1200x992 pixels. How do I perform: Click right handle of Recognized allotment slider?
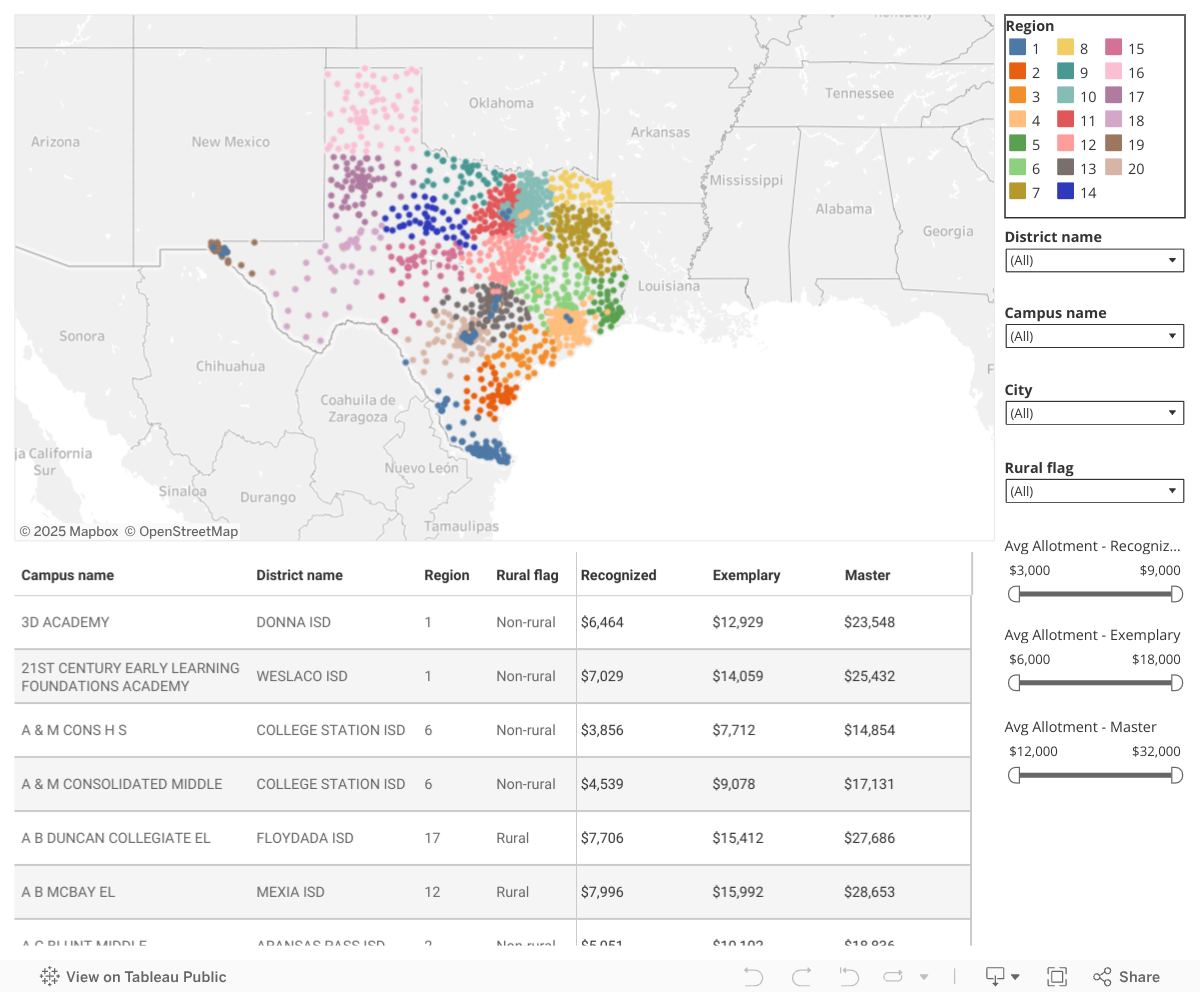click(x=1176, y=594)
